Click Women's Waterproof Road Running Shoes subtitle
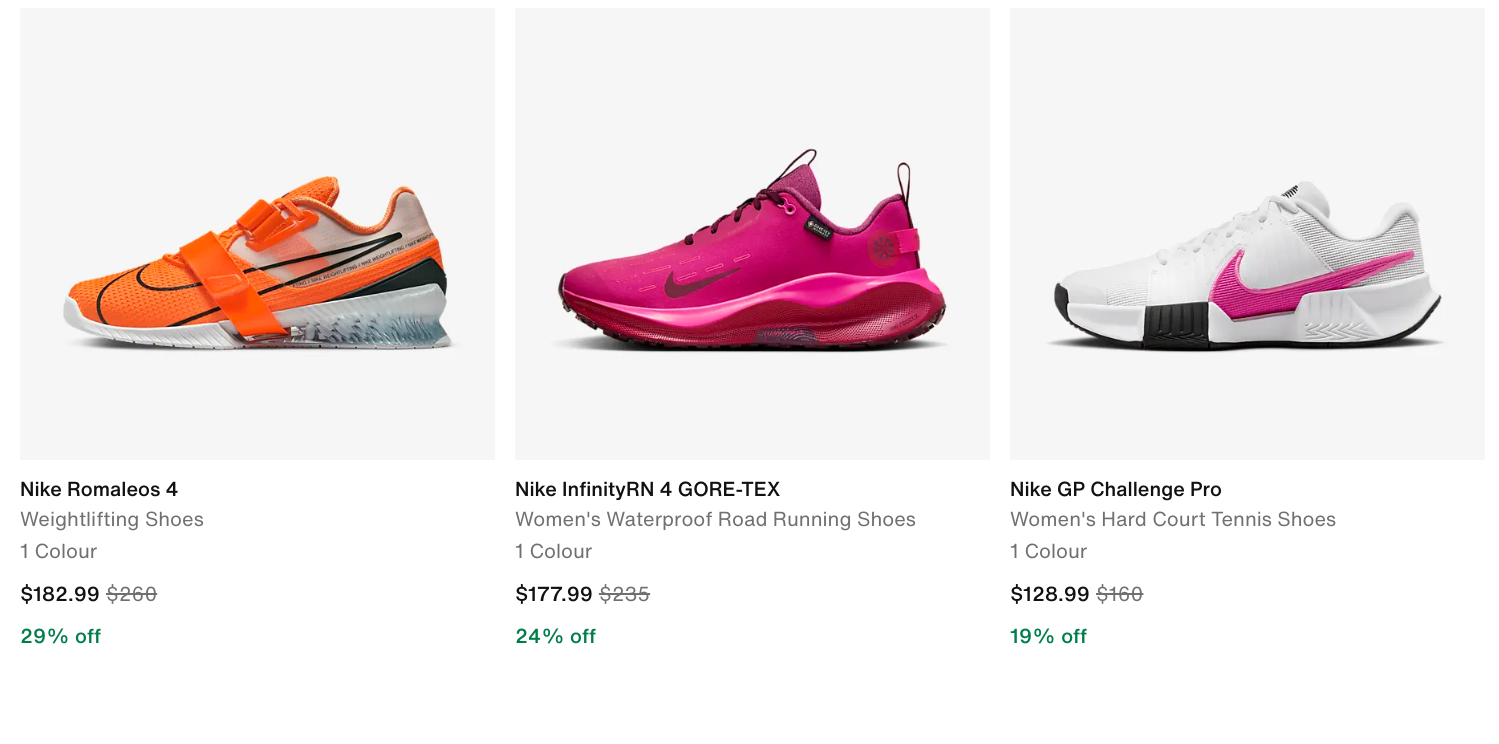Screen dimensions: 1499x744 (715, 519)
